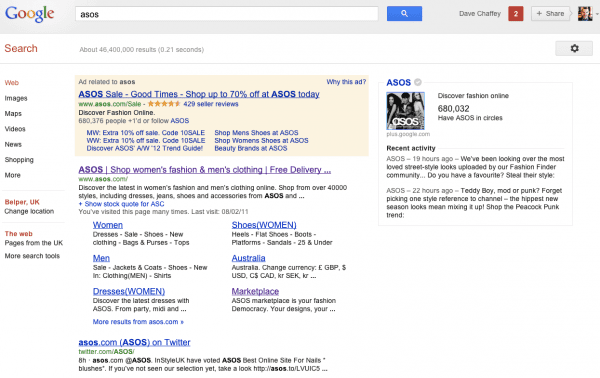Image resolution: width=600 pixels, height=378 pixels.
Task: Open the ASOS Google+ thumbnail image
Action: [405, 111]
